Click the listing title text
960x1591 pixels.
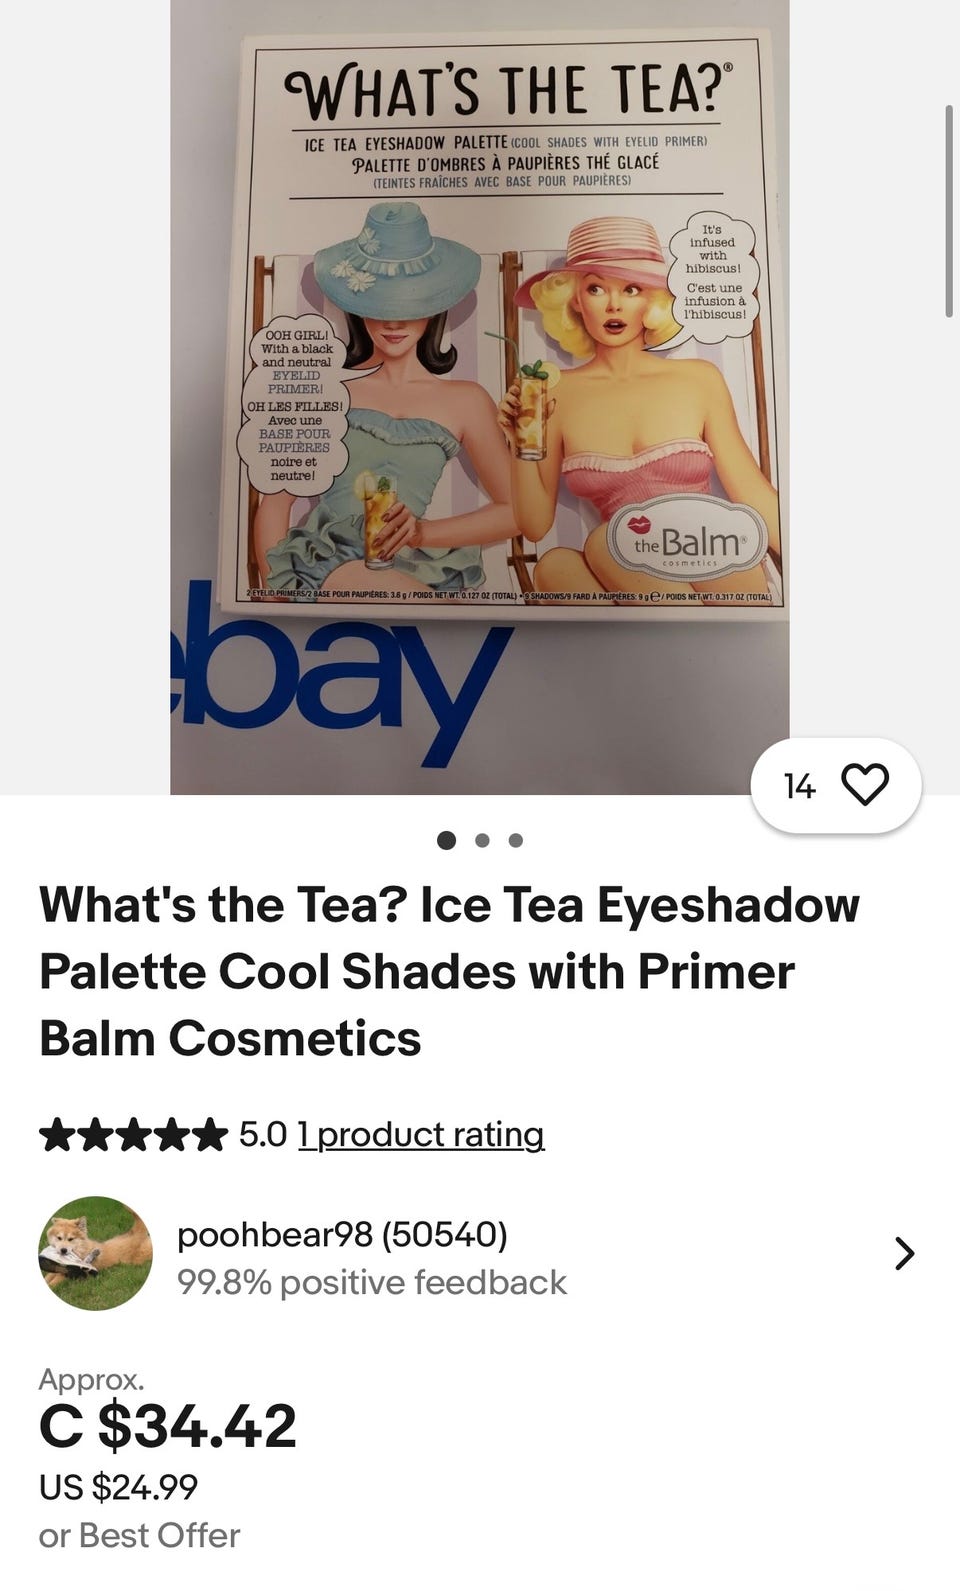(x=449, y=971)
